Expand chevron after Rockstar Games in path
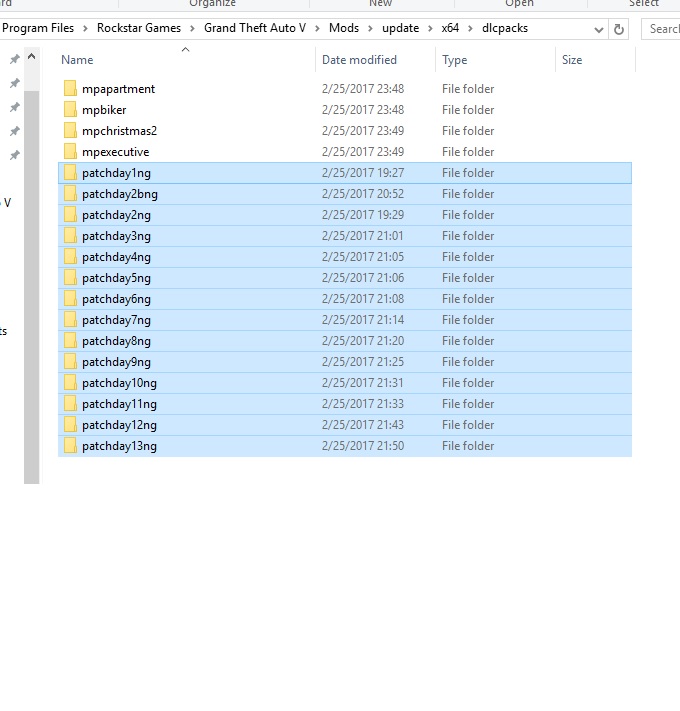The height and width of the screenshot is (711, 680). pos(192,29)
